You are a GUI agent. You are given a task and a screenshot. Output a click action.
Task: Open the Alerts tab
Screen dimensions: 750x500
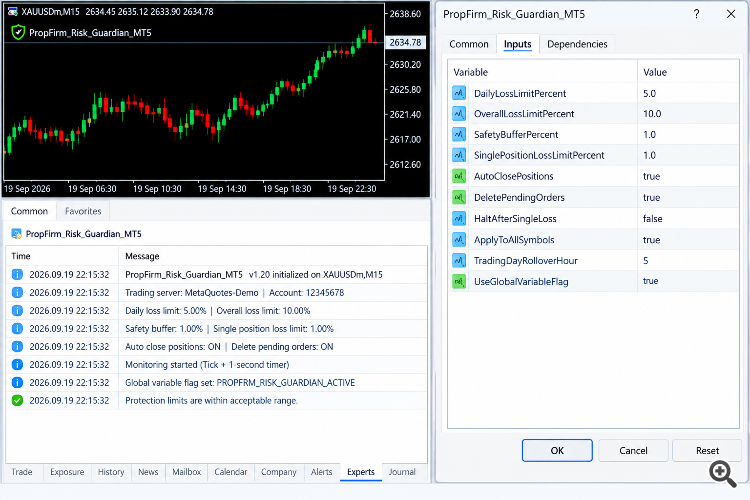pyautogui.click(x=321, y=472)
